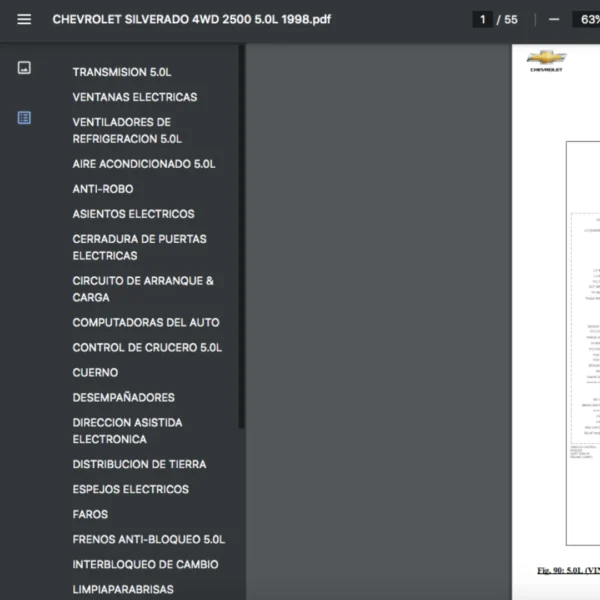Click the outline panel scrollbar
The image size is (600, 600).
click(241, 236)
